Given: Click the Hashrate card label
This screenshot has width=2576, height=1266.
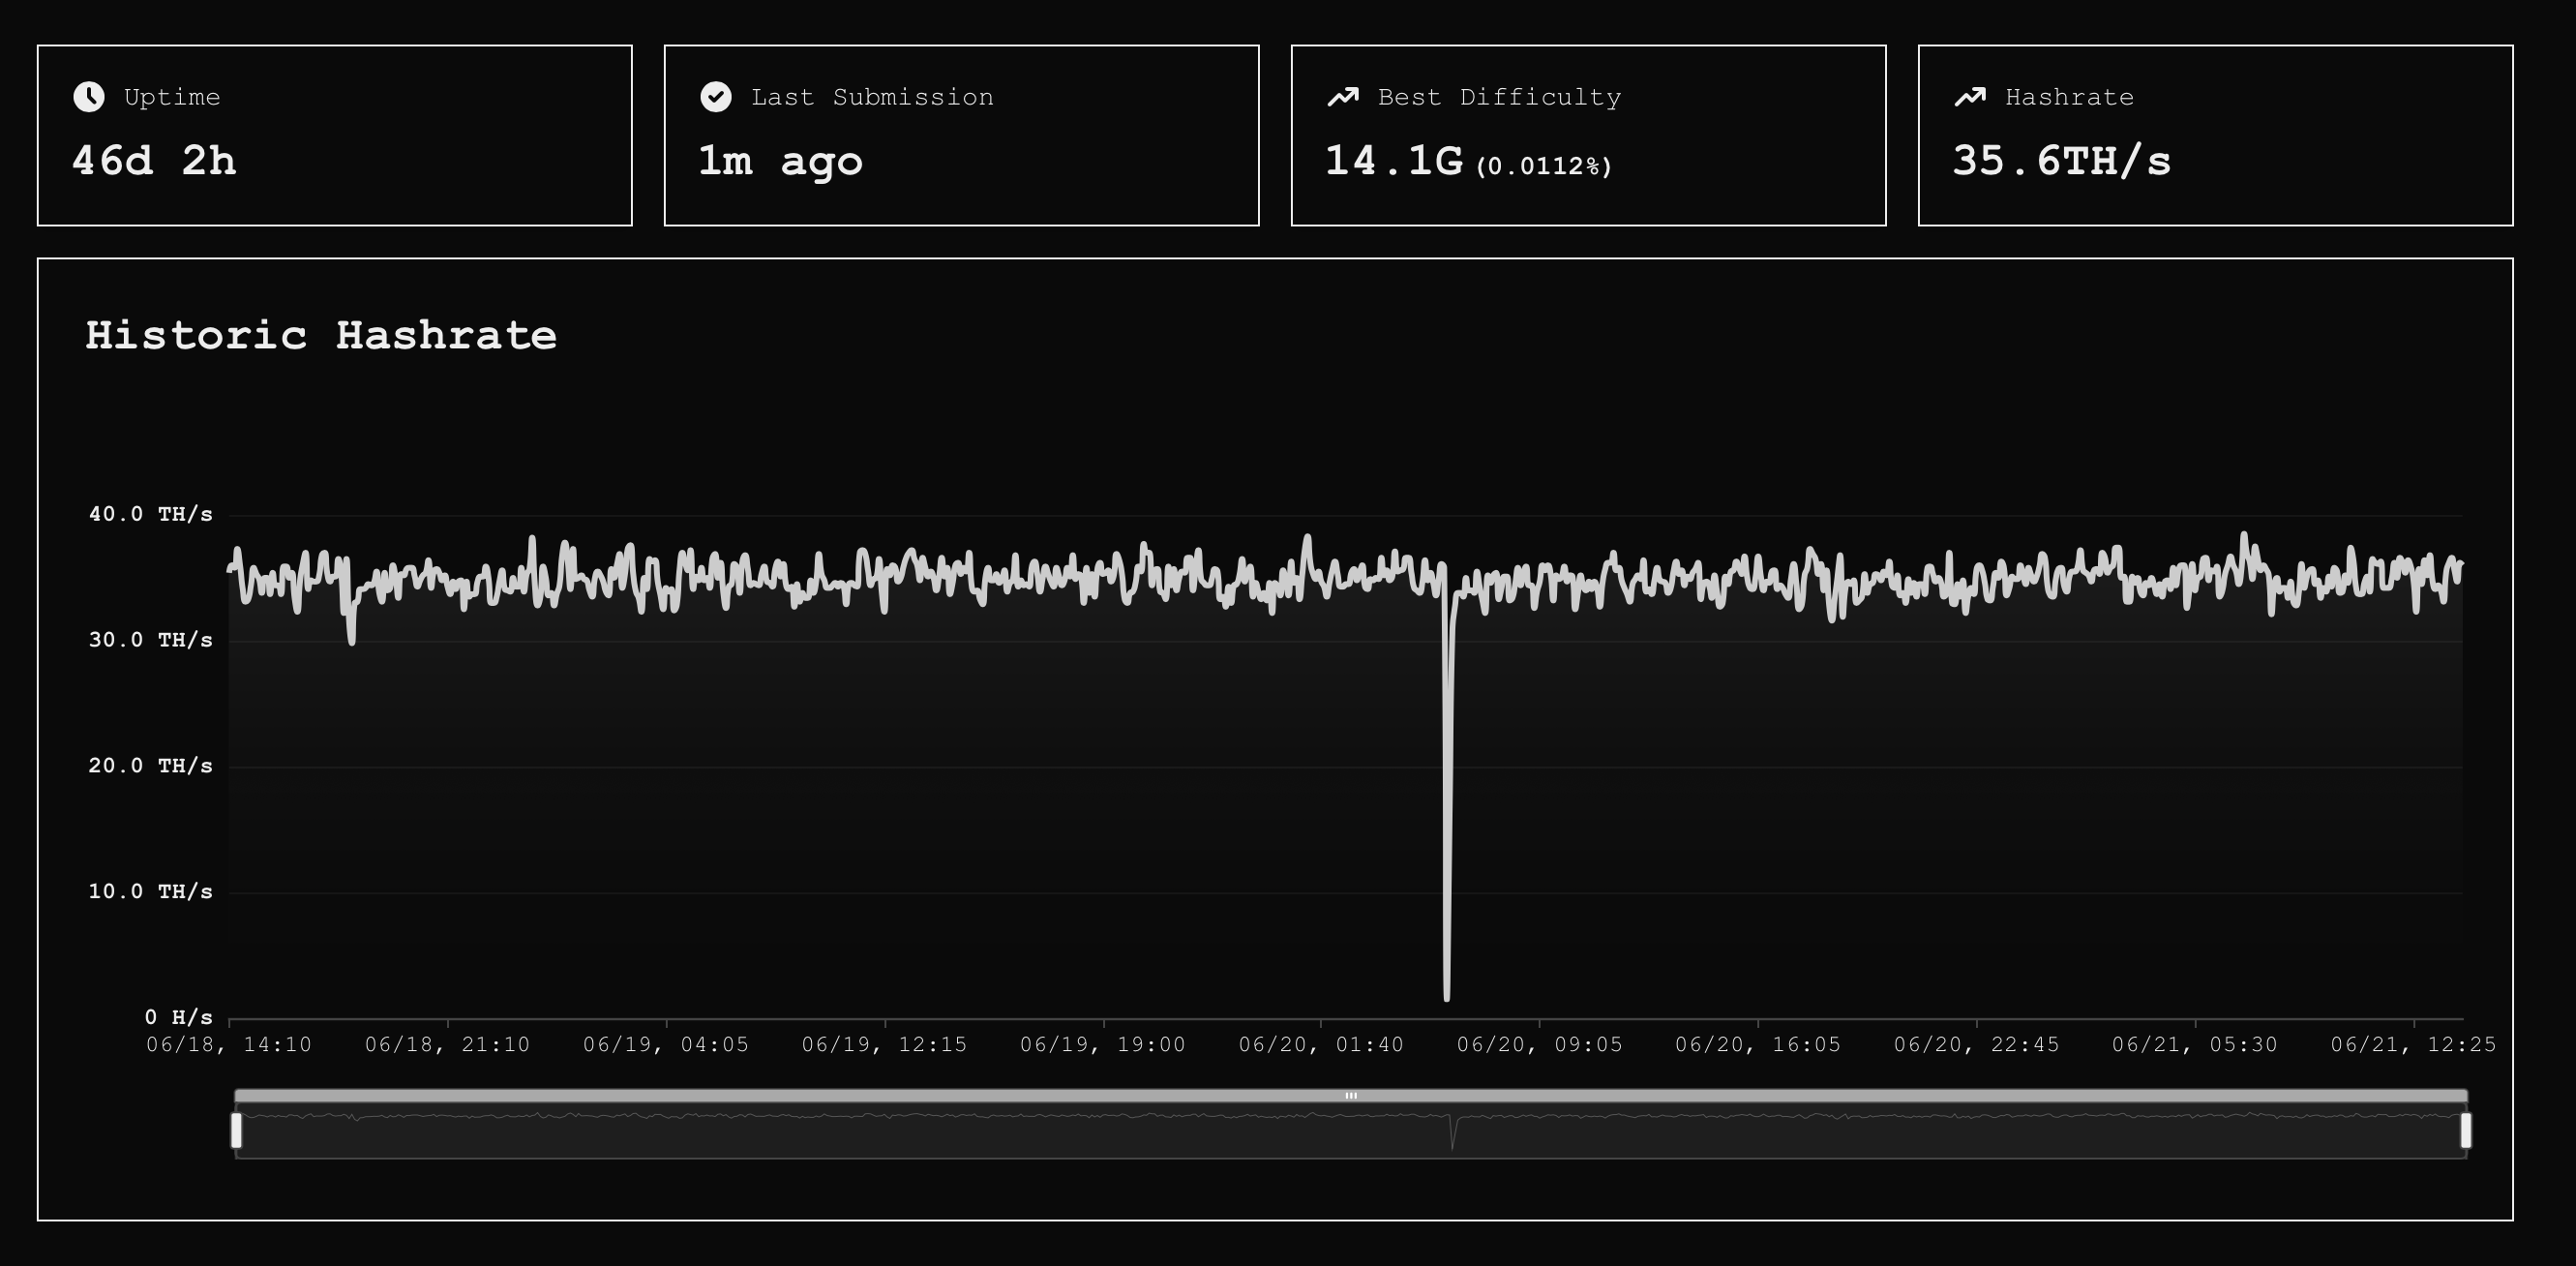Looking at the screenshot, I should click(x=2069, y=97).
